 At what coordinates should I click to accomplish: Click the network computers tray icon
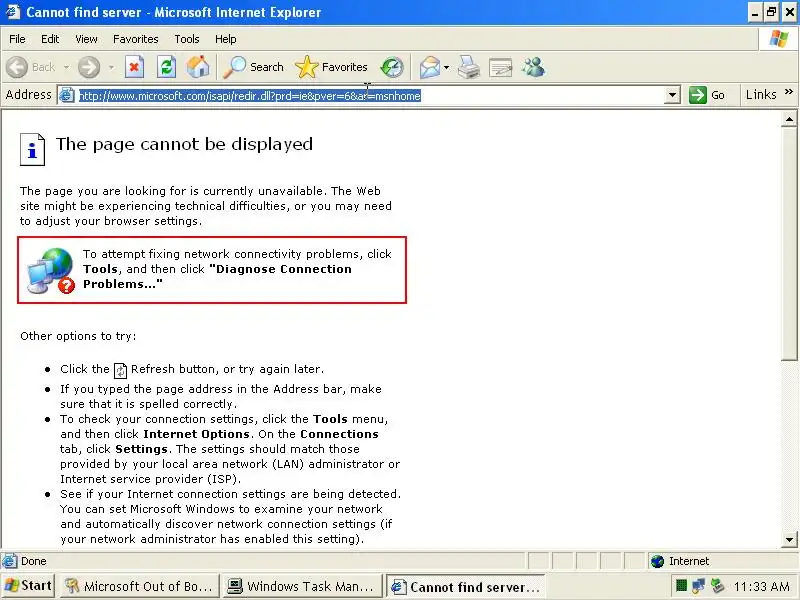698,585
